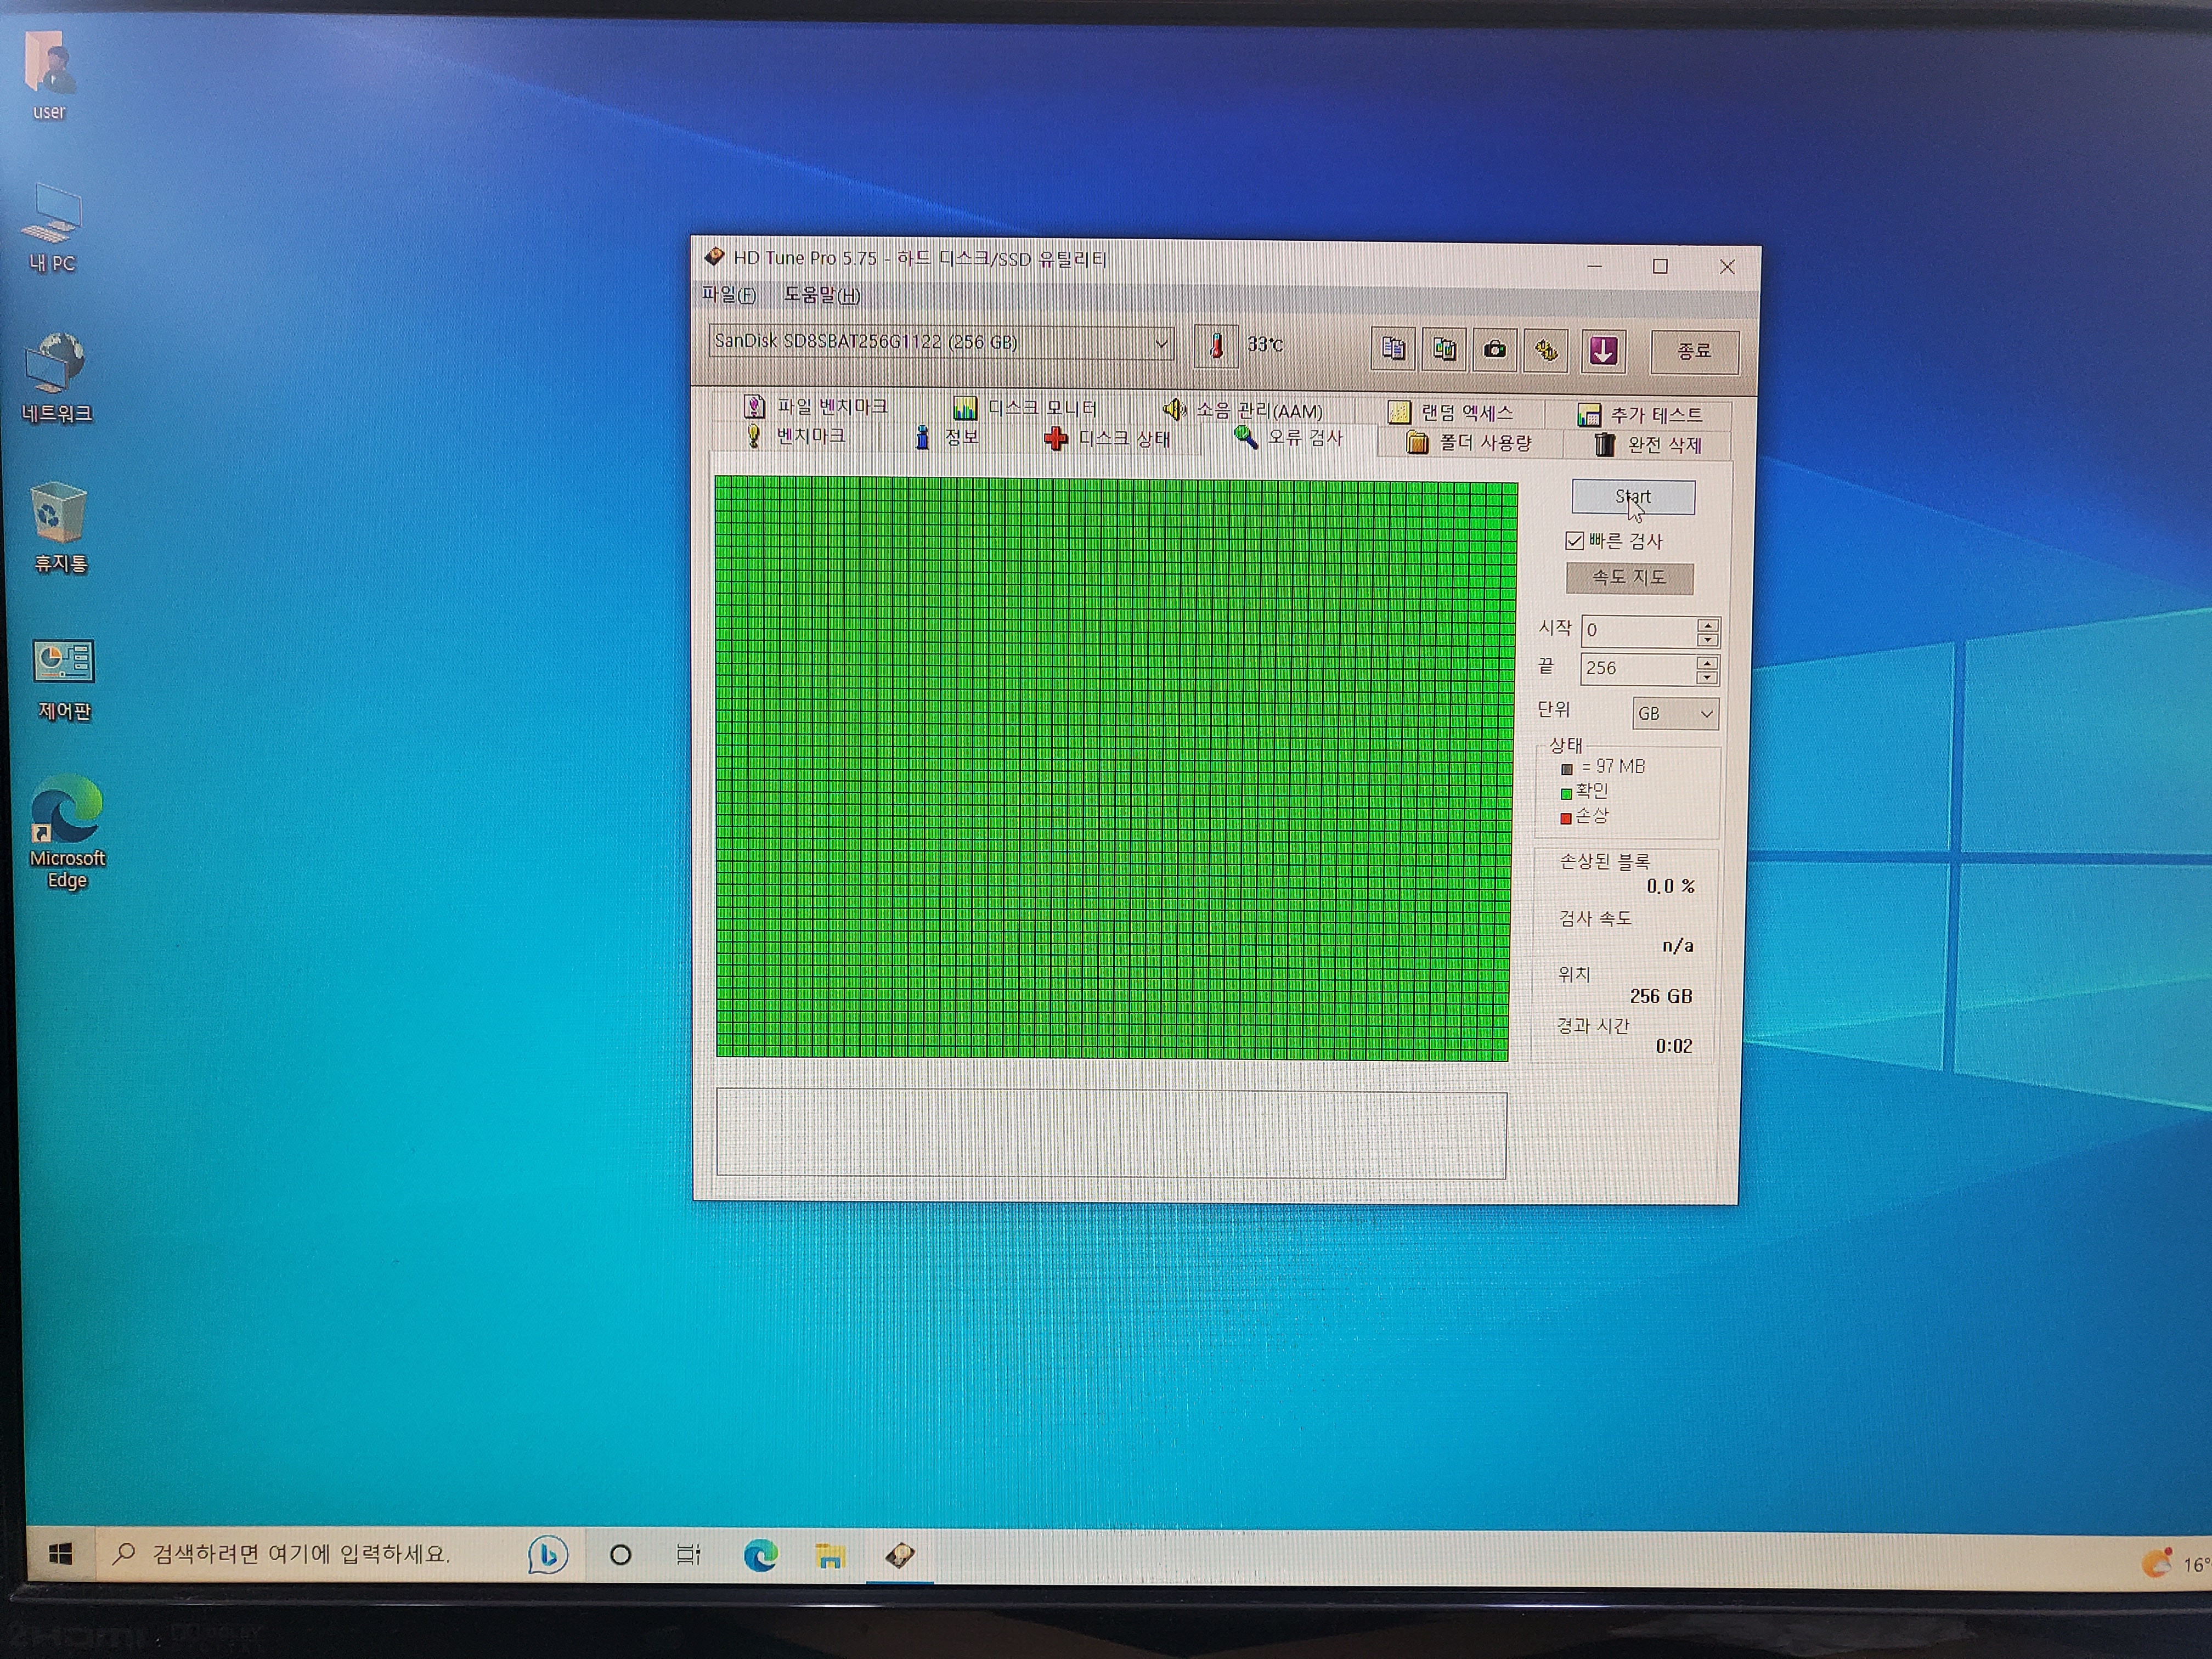Click copy screenshot to clipboard icon
The width and height of the screenshot is (2212, 1659).
pyautogui.click(x=1444, y=349)
